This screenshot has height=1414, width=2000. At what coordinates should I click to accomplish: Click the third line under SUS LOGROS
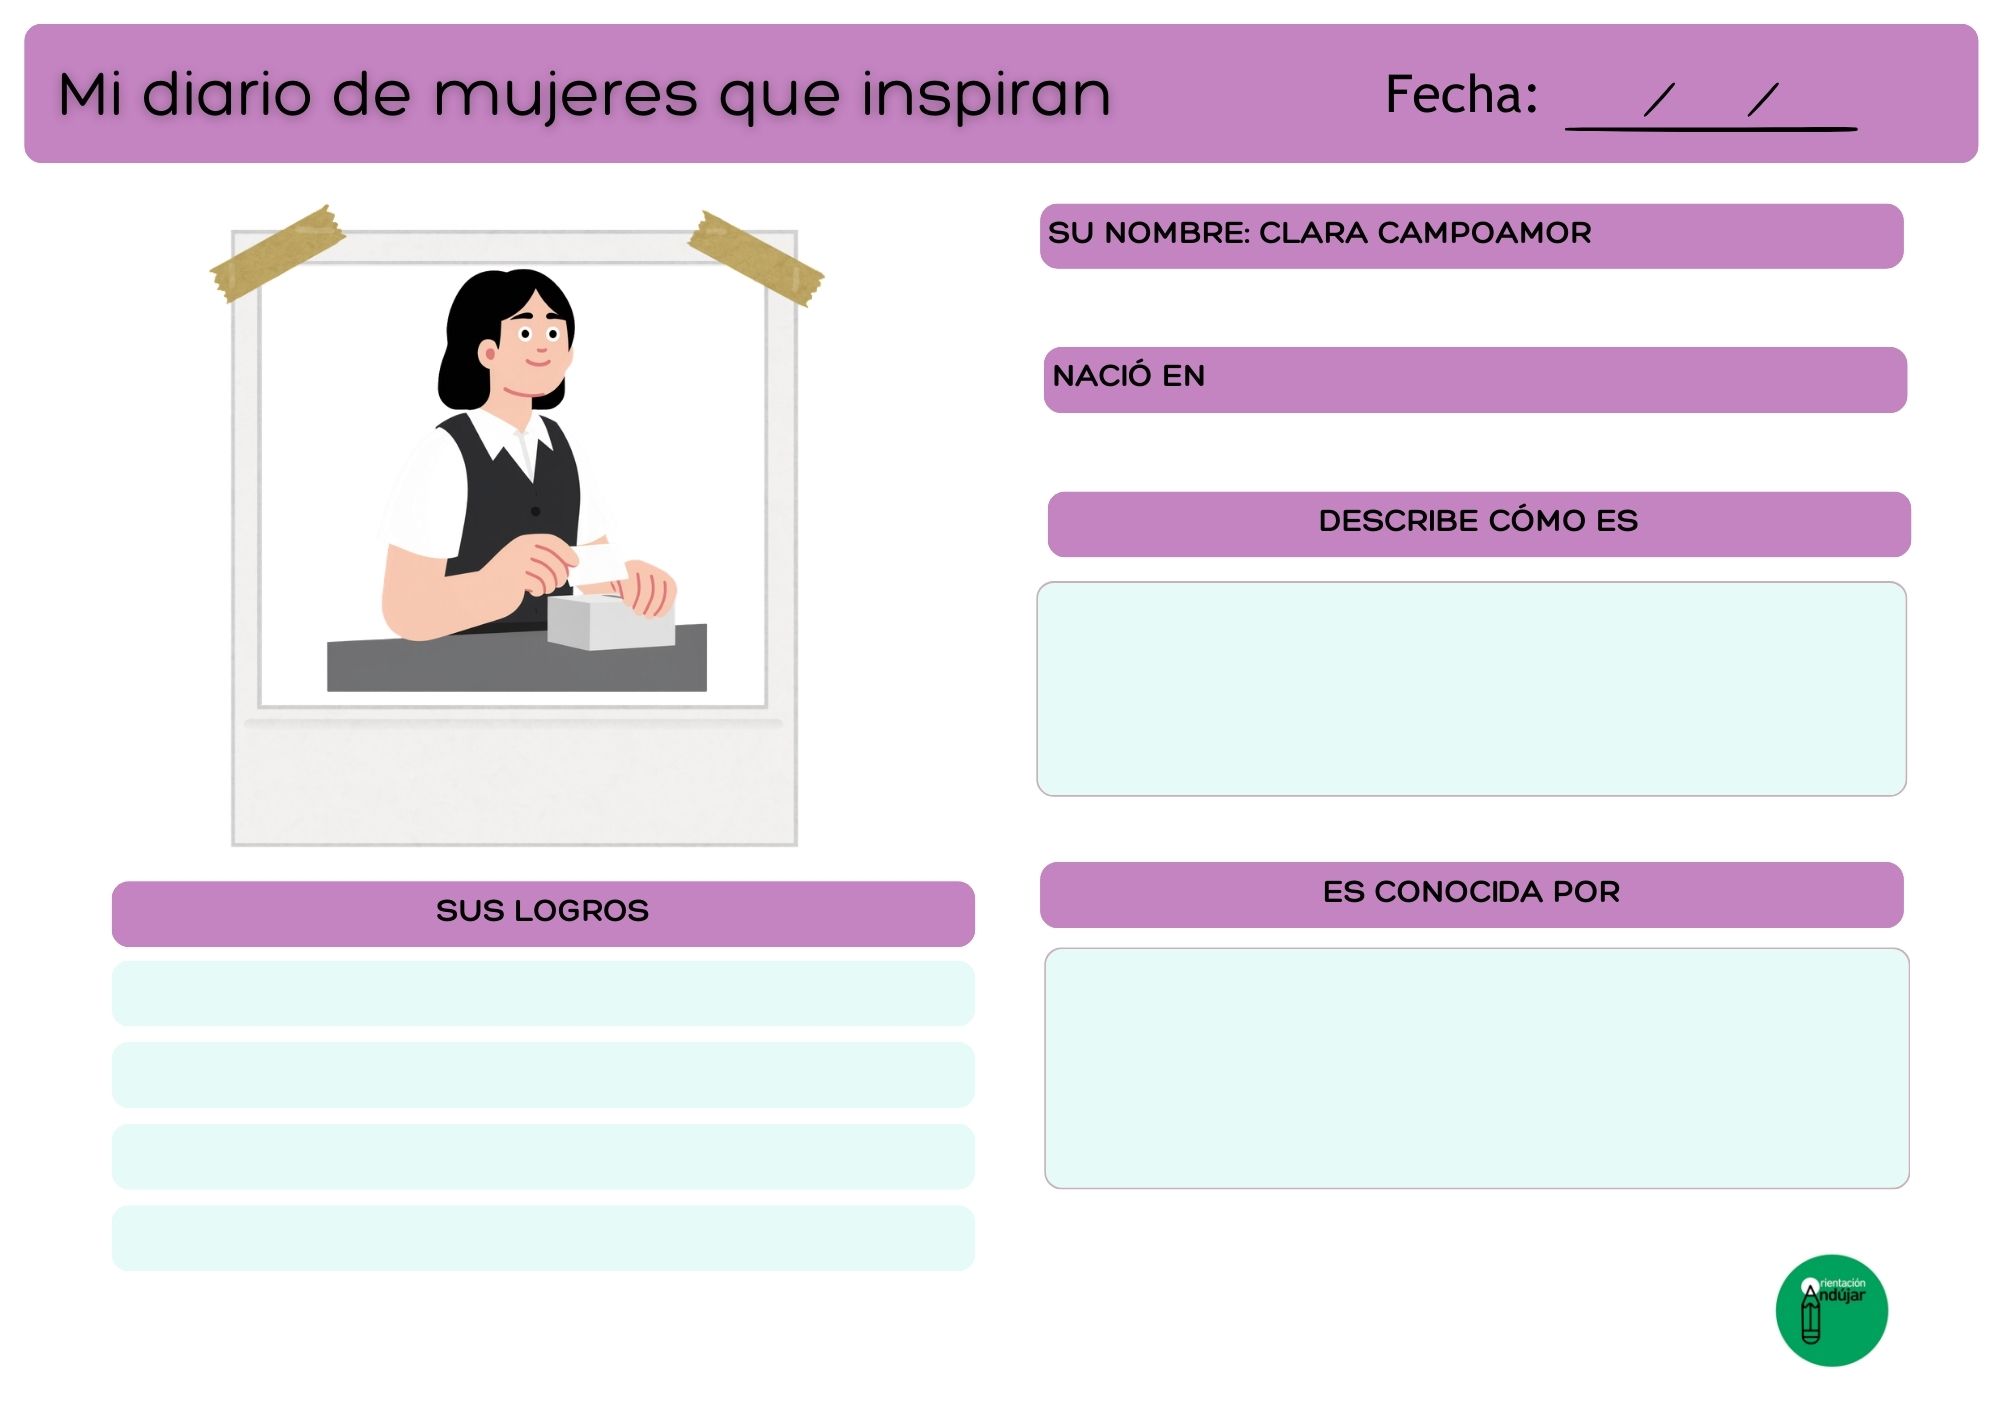pyautogui.click(x=543, y=1157)
